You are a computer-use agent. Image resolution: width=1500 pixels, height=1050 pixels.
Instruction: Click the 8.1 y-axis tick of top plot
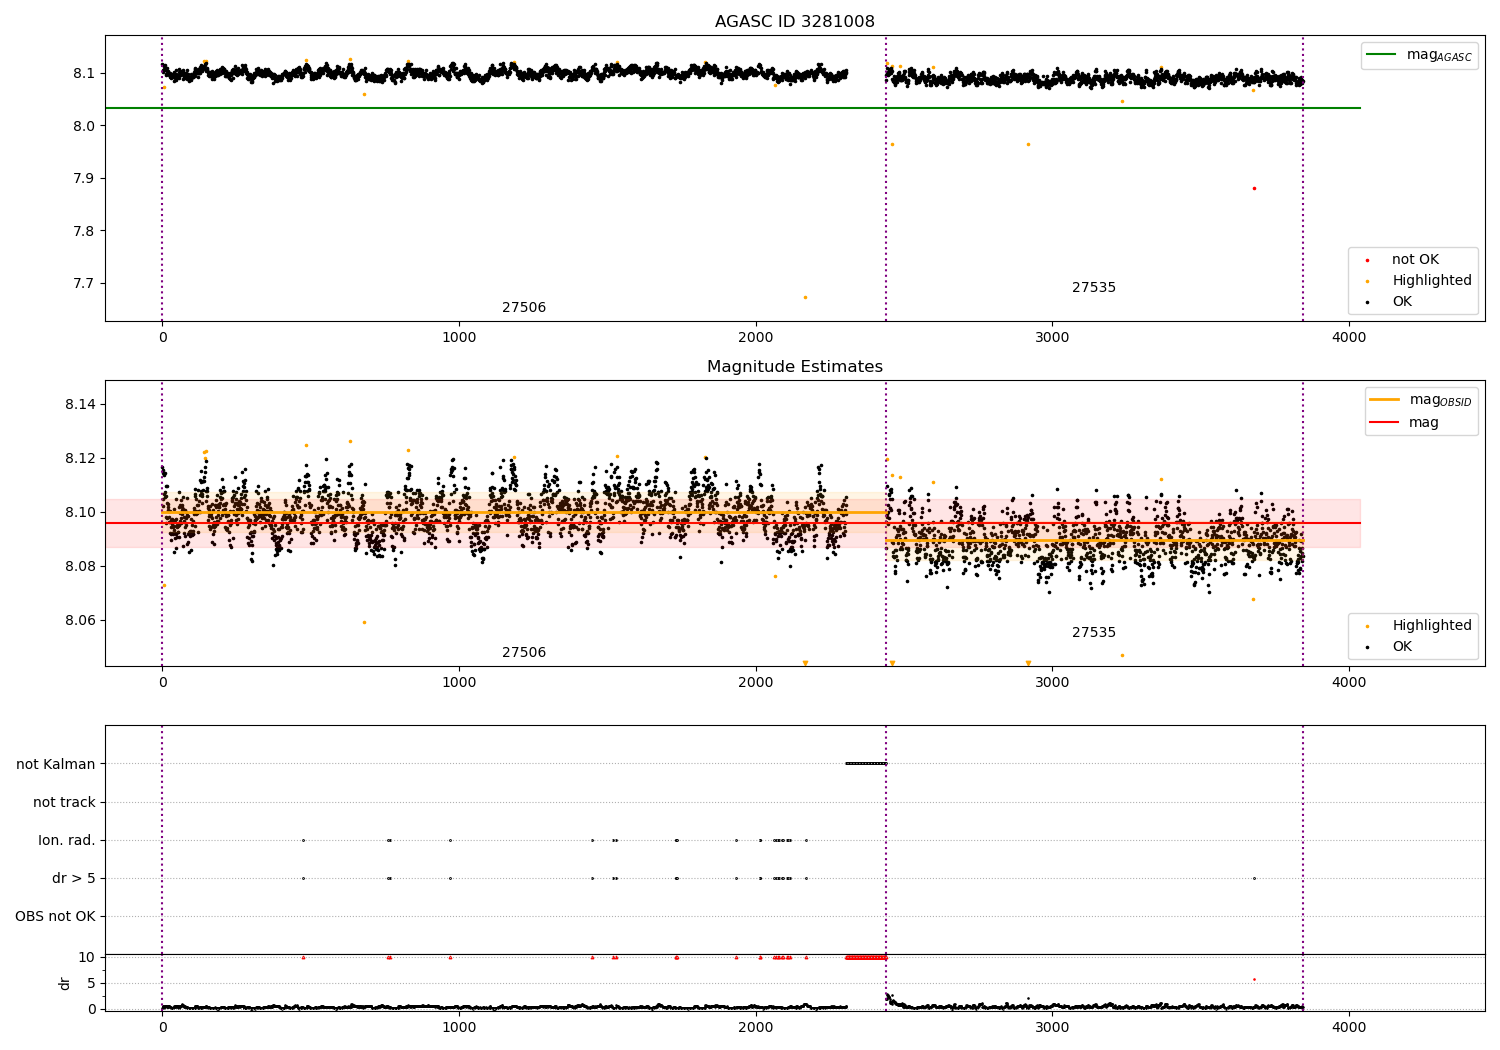click(x=84, y=74)
